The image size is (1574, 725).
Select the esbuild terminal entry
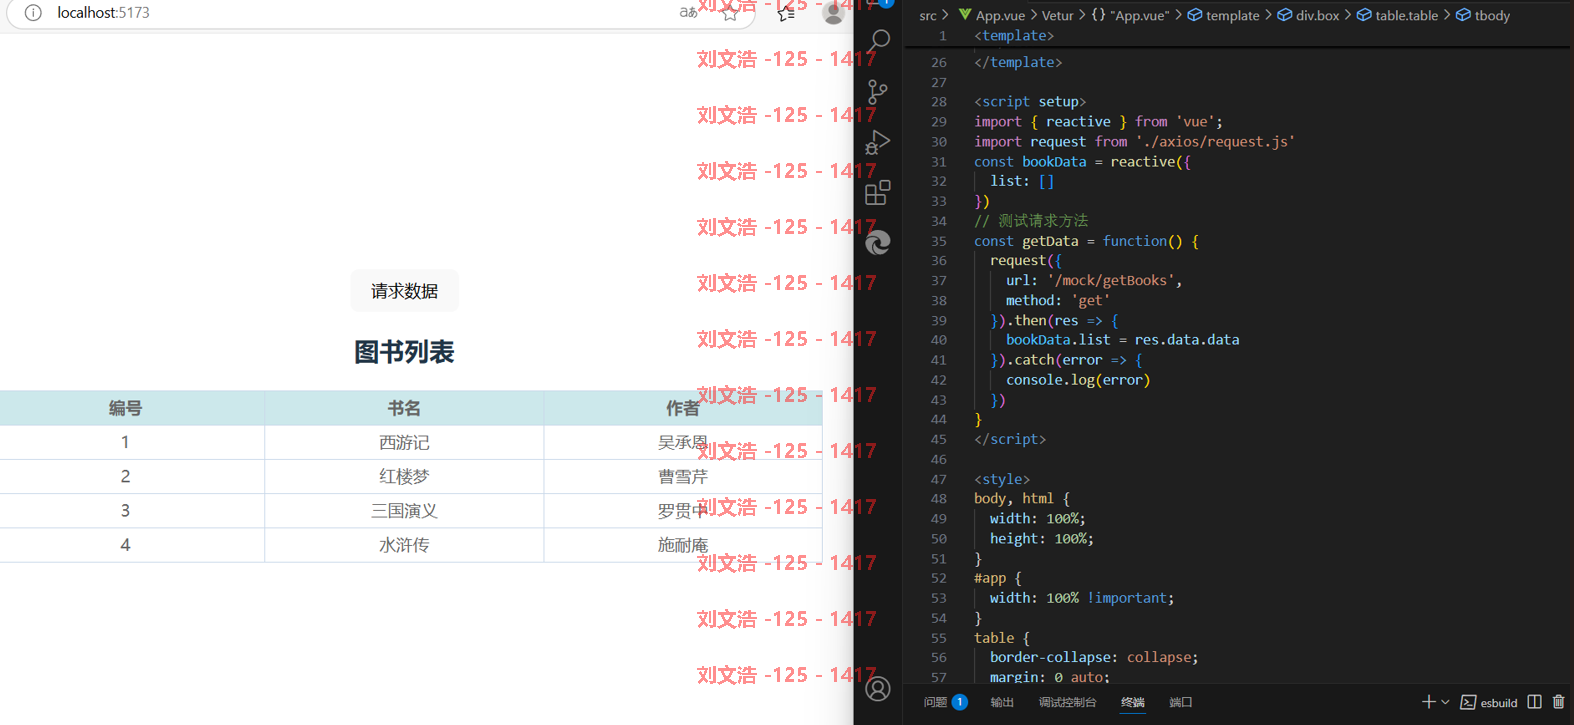(x=1489, y=702)
